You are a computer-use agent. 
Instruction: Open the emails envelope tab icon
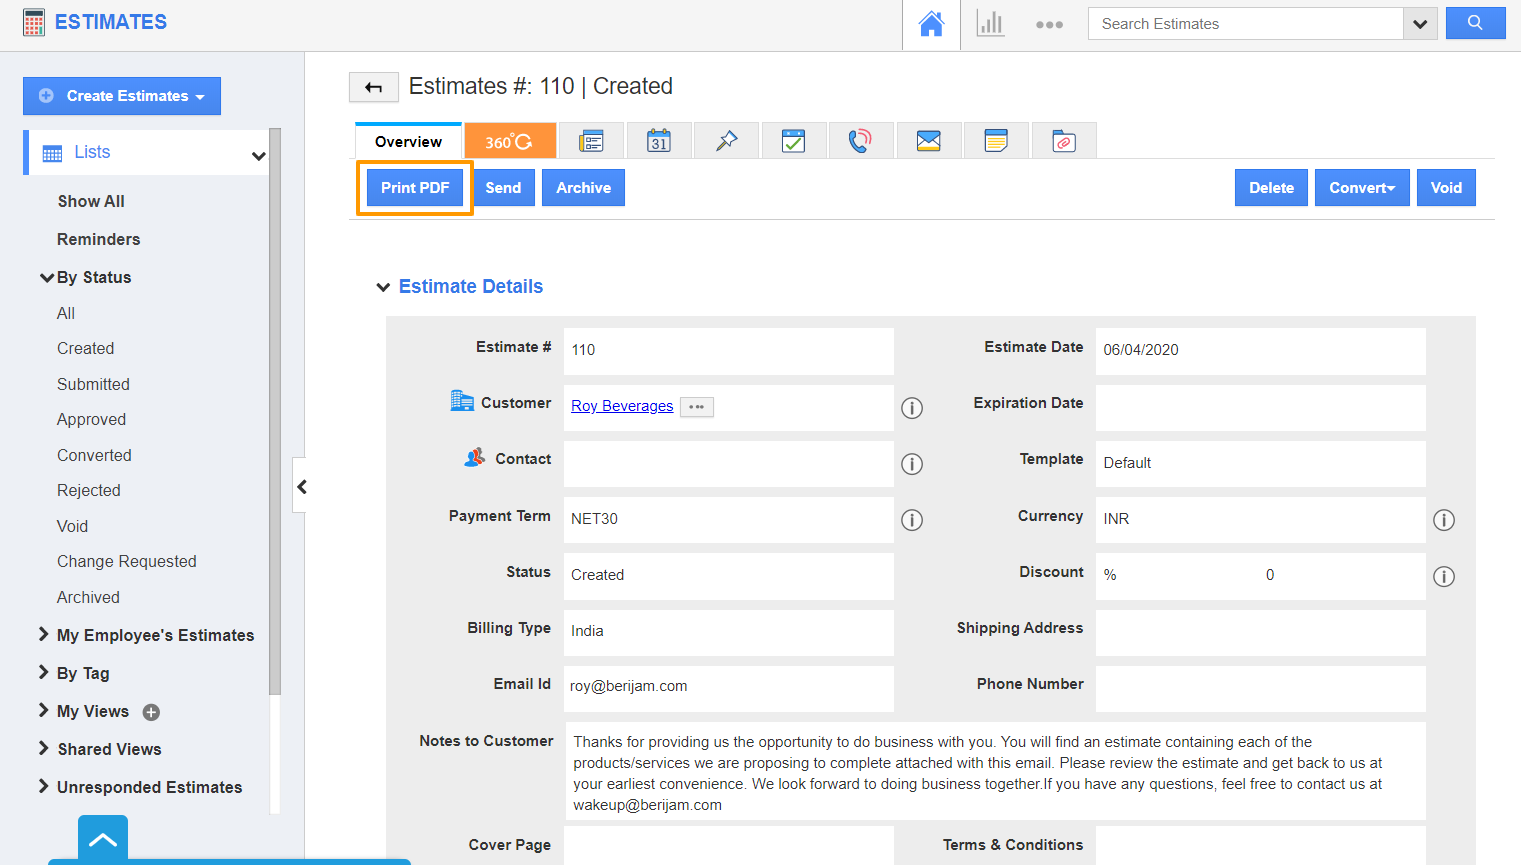click(x=929, y=142)
